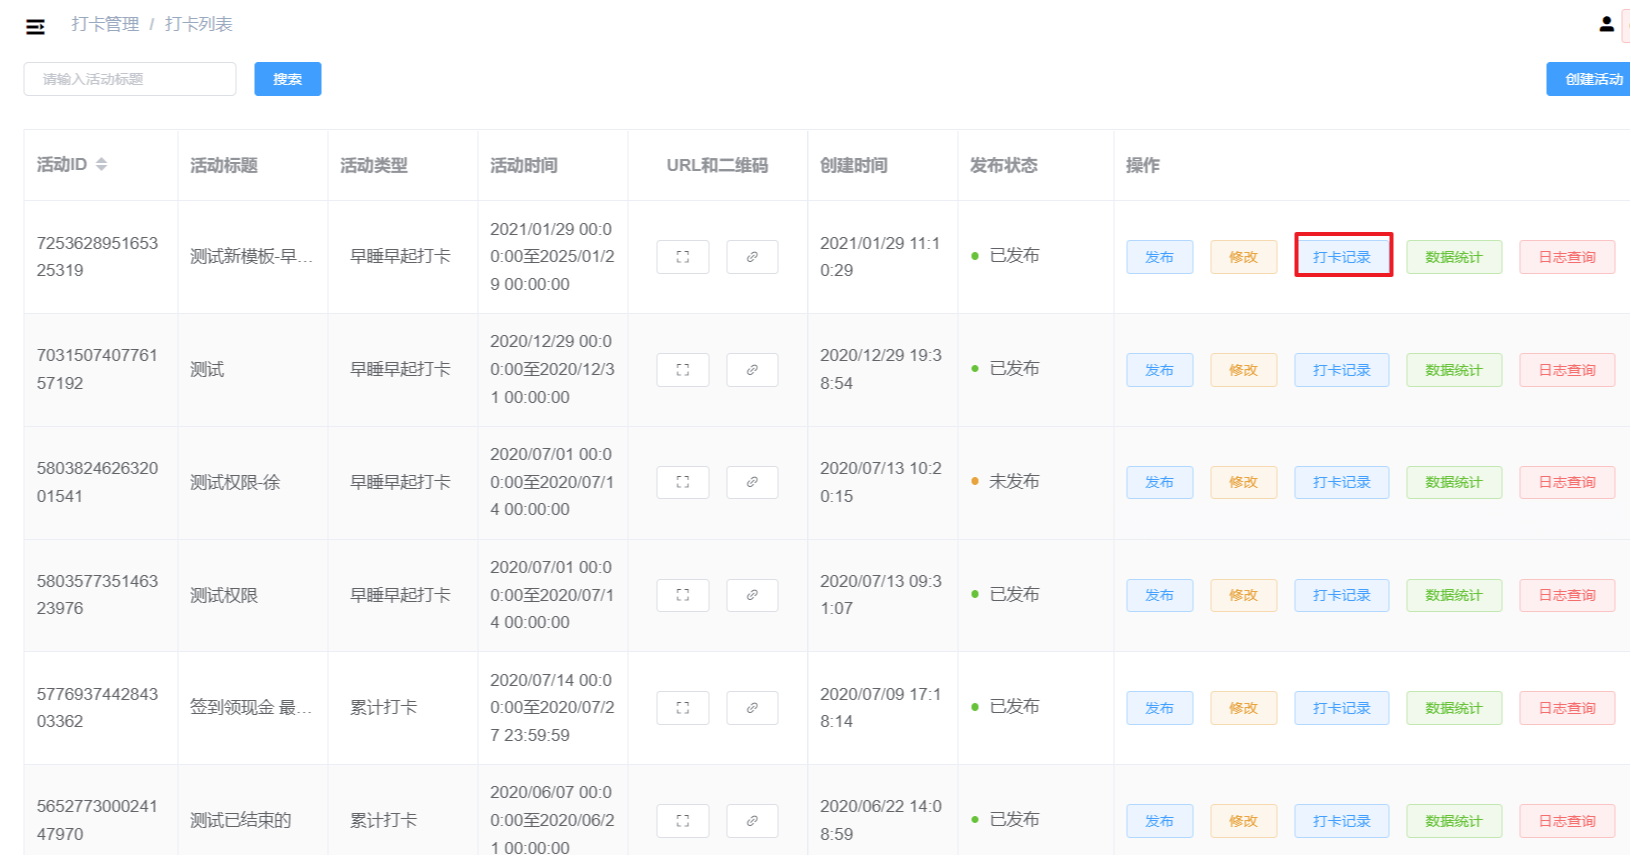Go to 打卡管理 breadcrumb
This screenshot has height=859, width=1631.
[x=105, y=24]
